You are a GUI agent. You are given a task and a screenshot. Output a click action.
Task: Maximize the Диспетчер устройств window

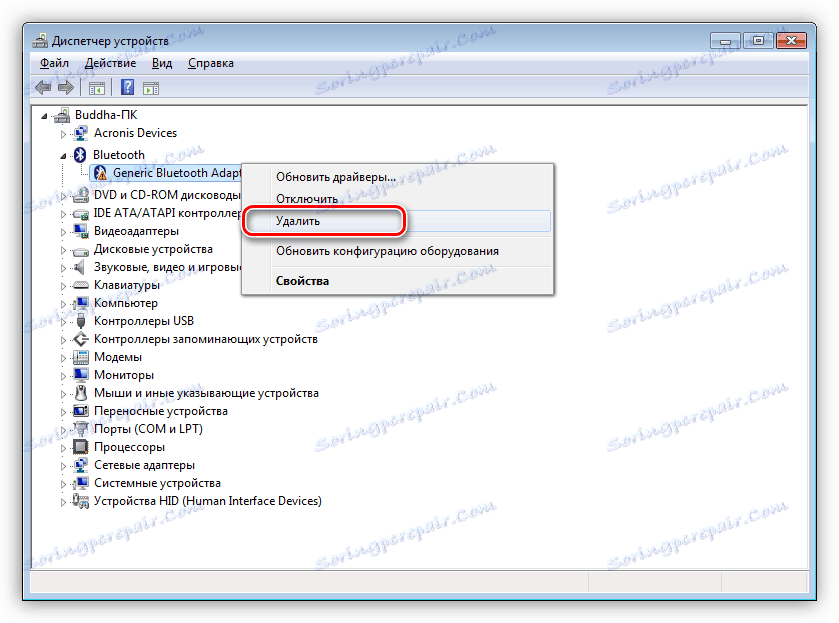pyautogui.click(x=758, y=41)
